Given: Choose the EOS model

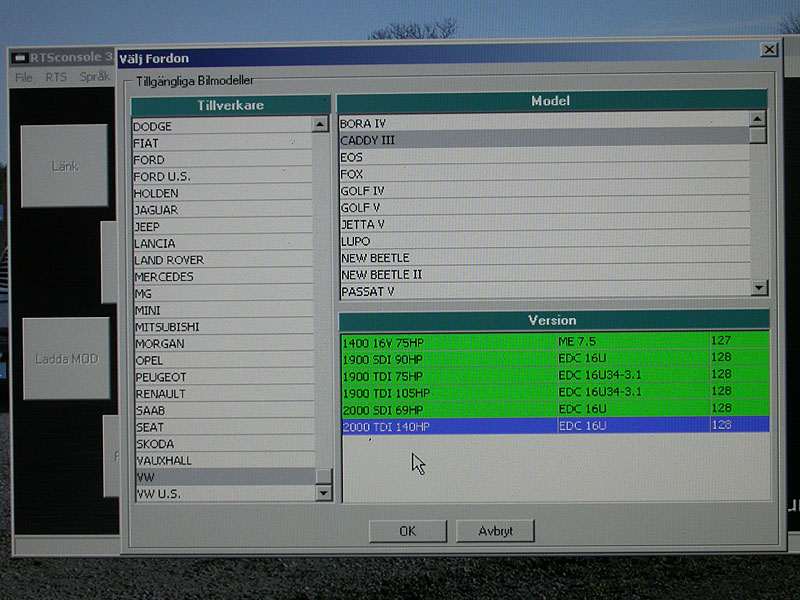Looking at the screenshot, I should [544, 157].
